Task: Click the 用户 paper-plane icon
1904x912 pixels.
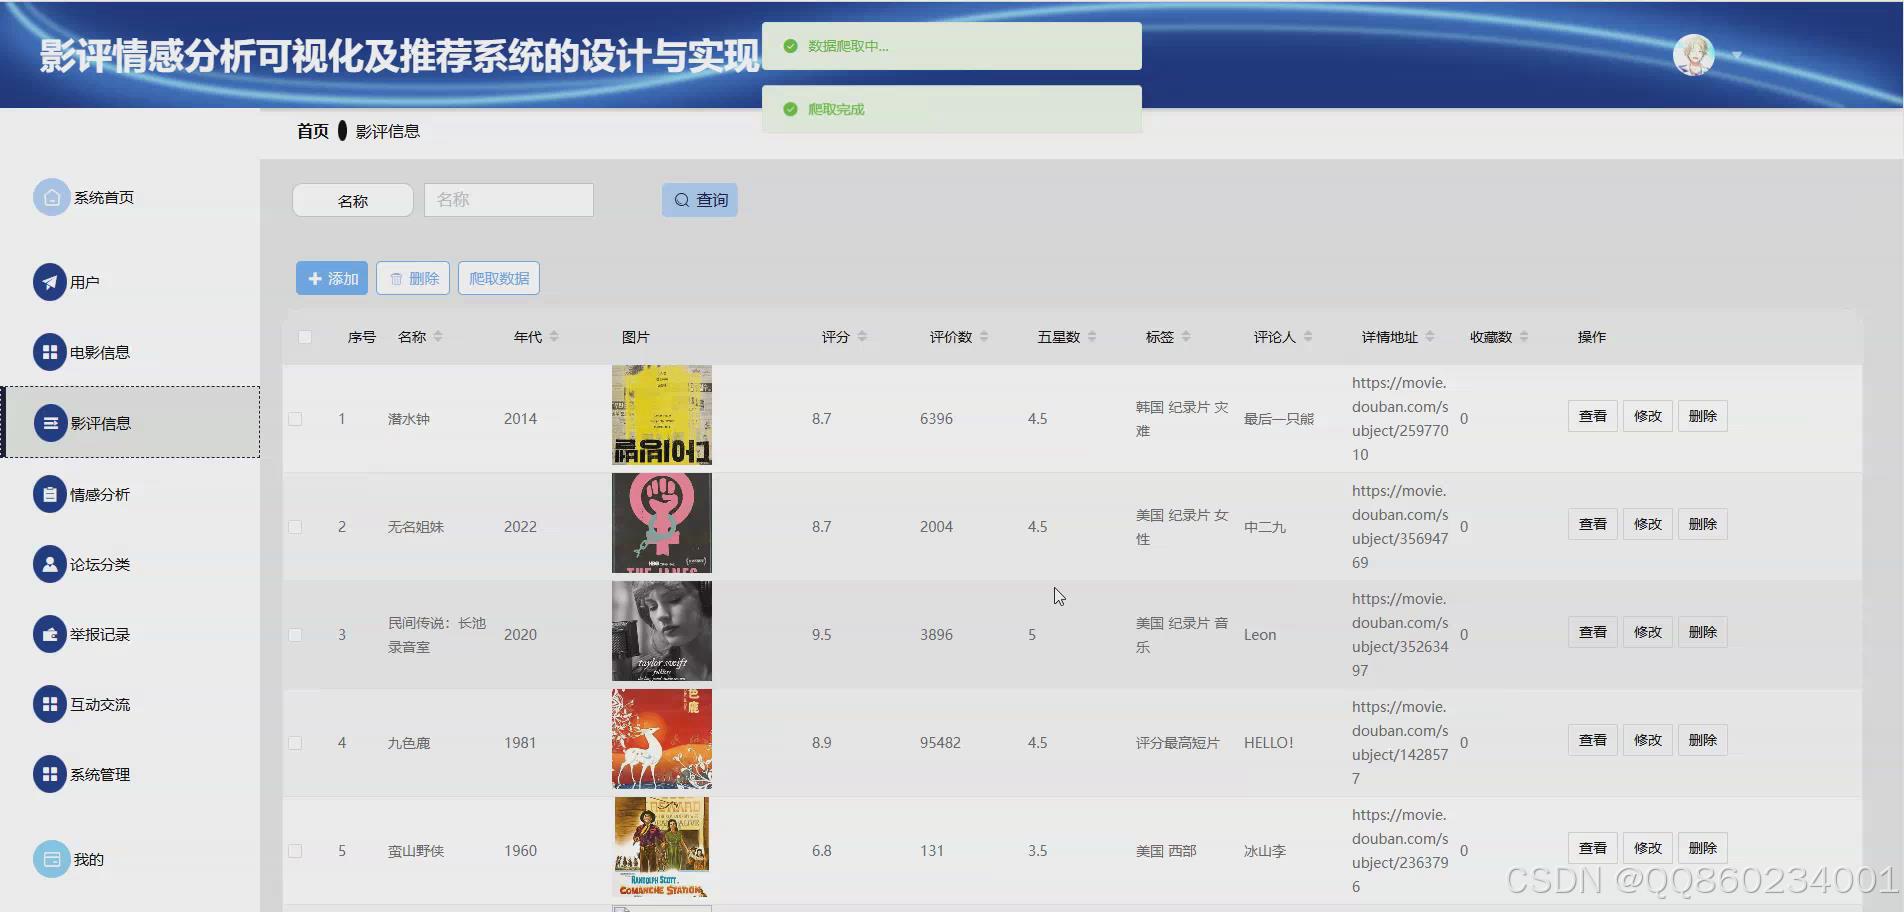Action: (x=50, y=282)
